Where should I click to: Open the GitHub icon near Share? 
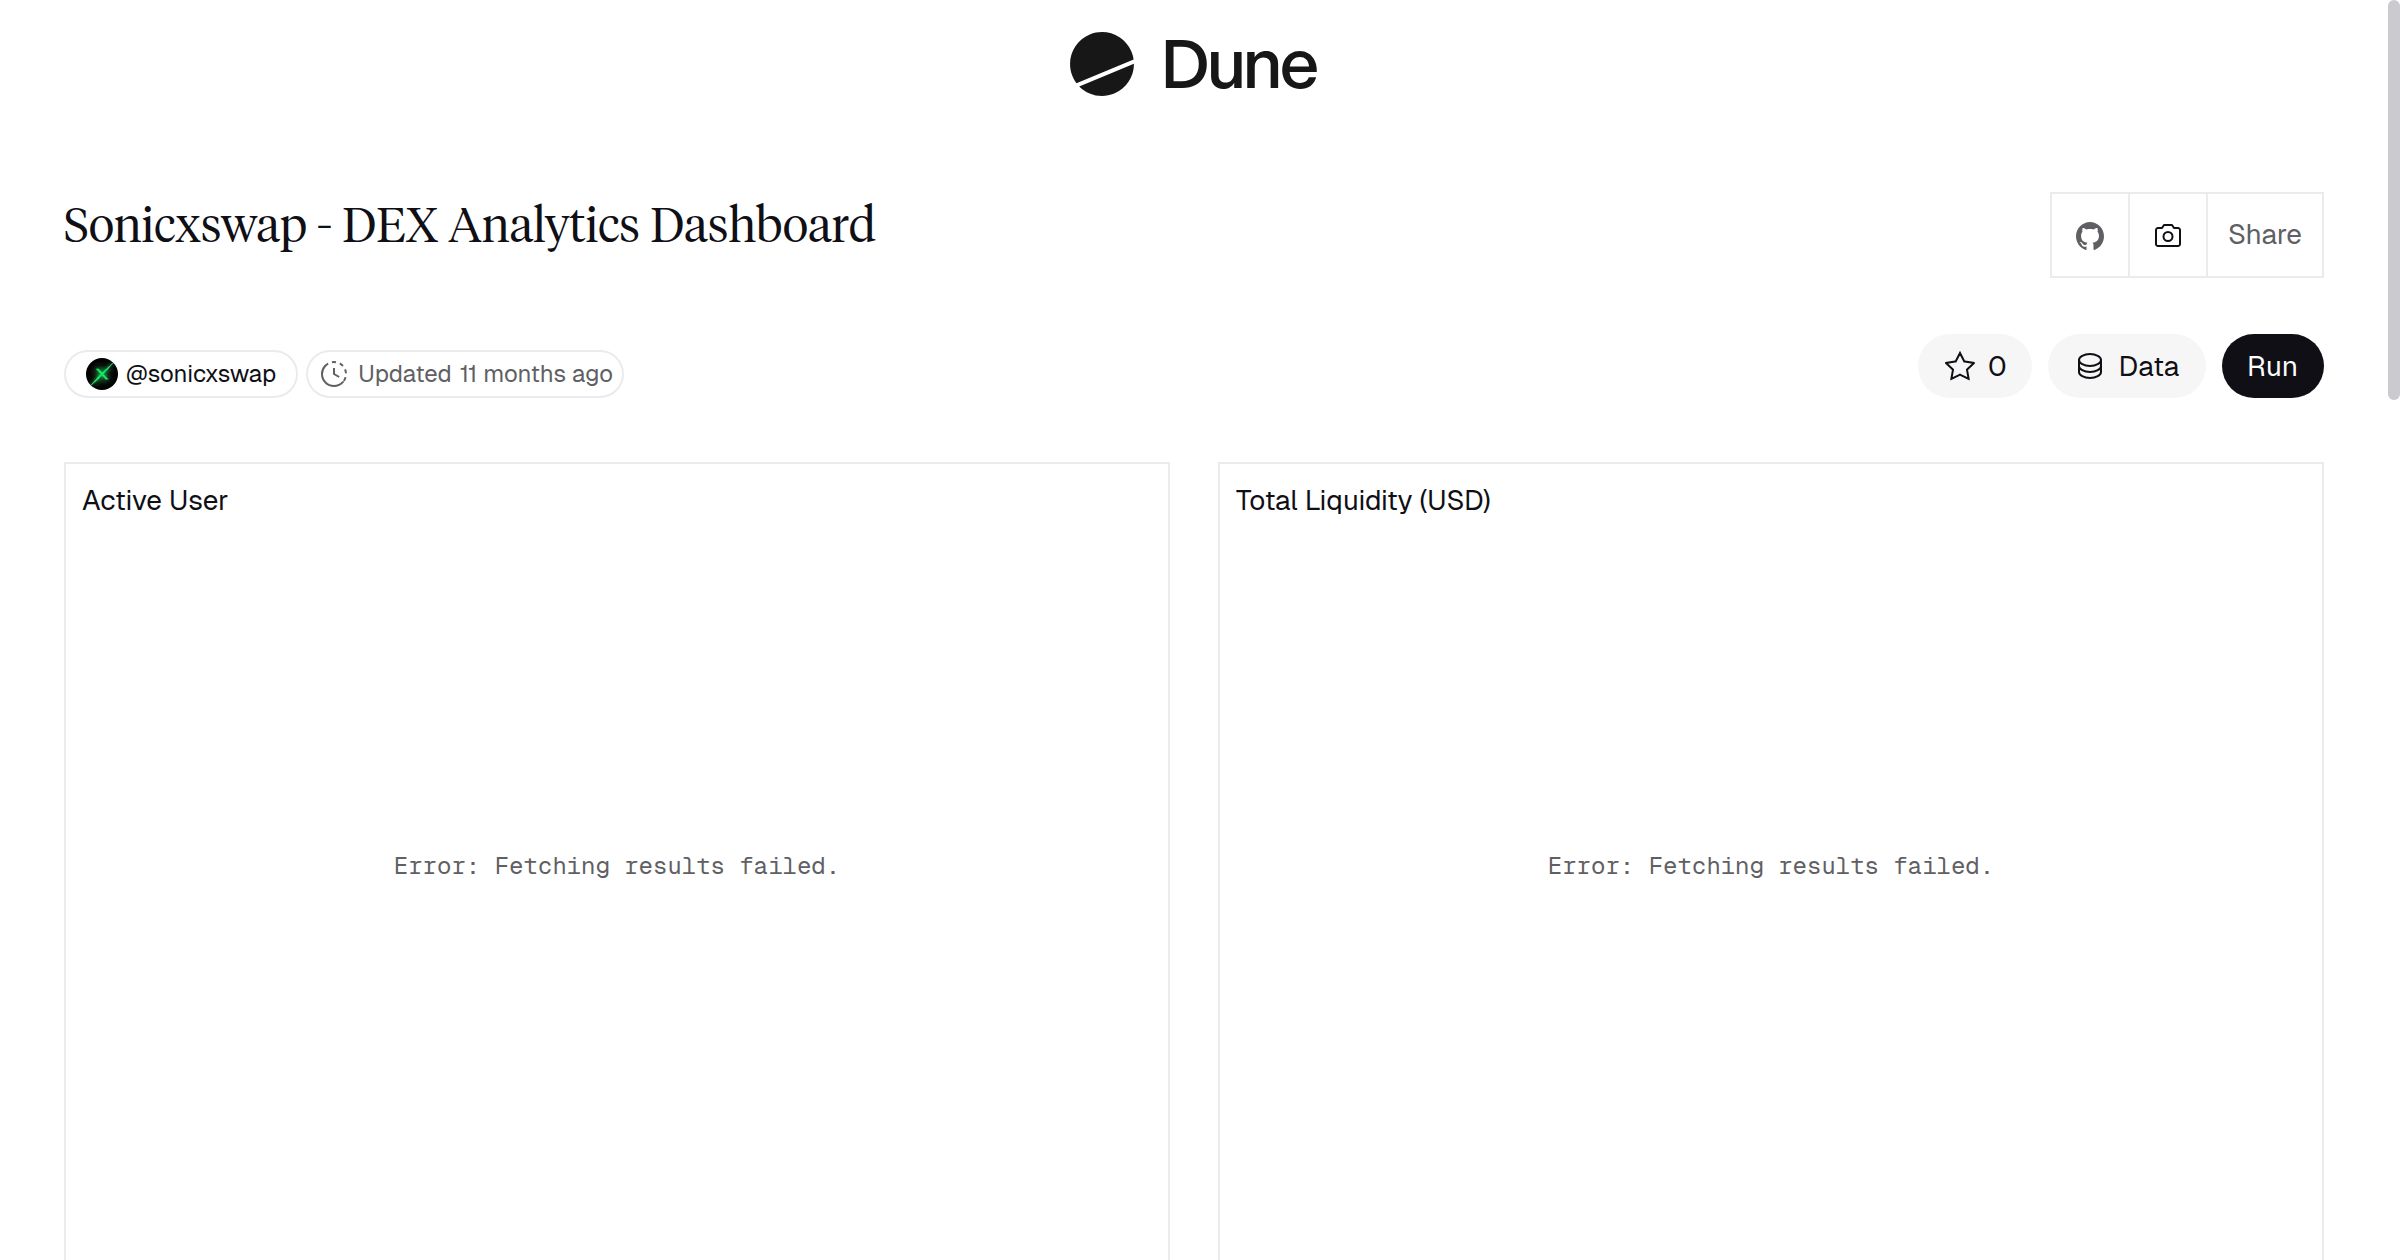(x=2089, y=235)
